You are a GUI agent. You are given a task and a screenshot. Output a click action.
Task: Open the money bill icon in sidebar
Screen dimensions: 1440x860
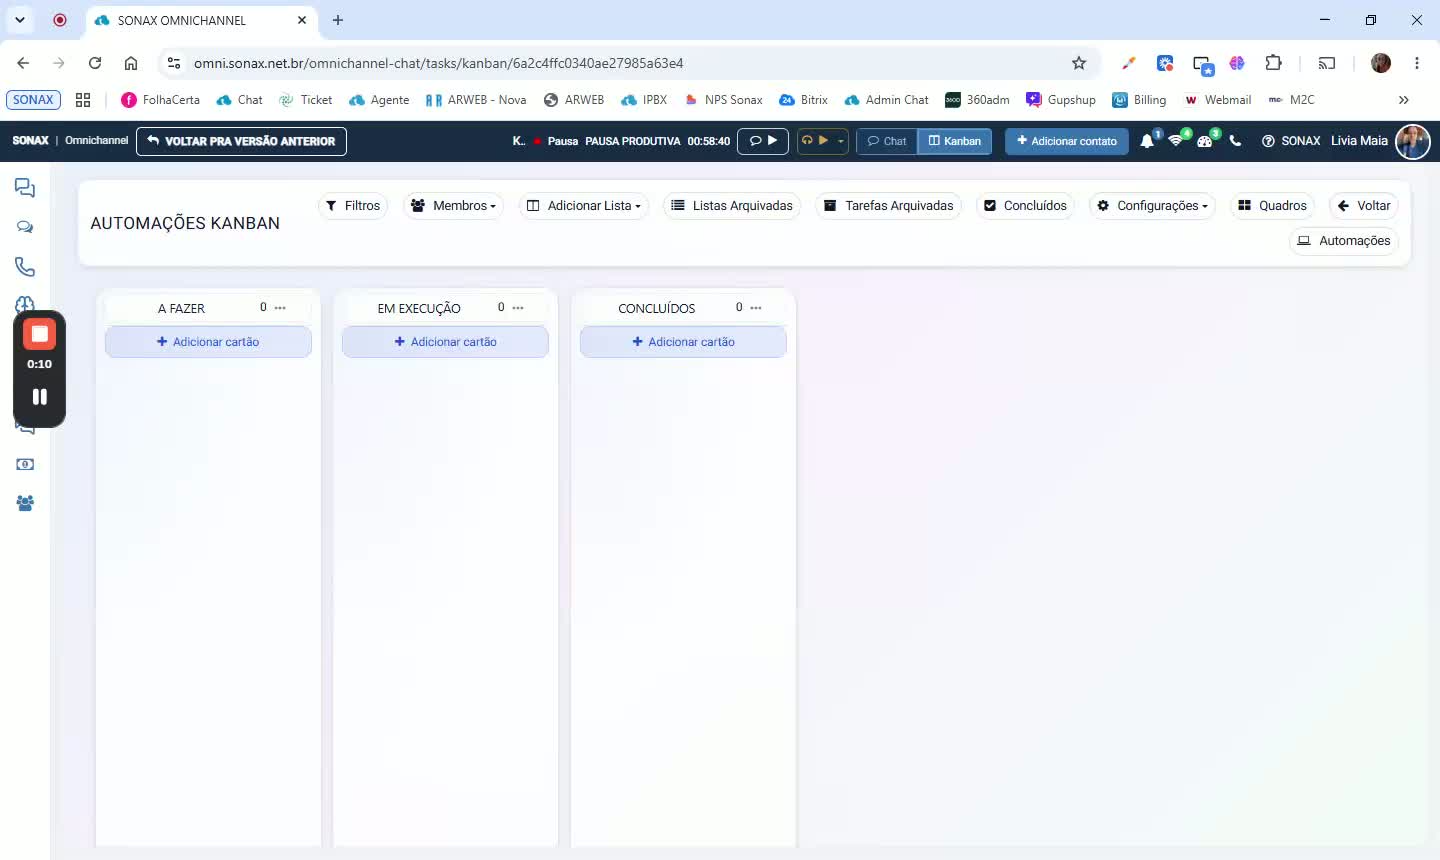[25, 464]
